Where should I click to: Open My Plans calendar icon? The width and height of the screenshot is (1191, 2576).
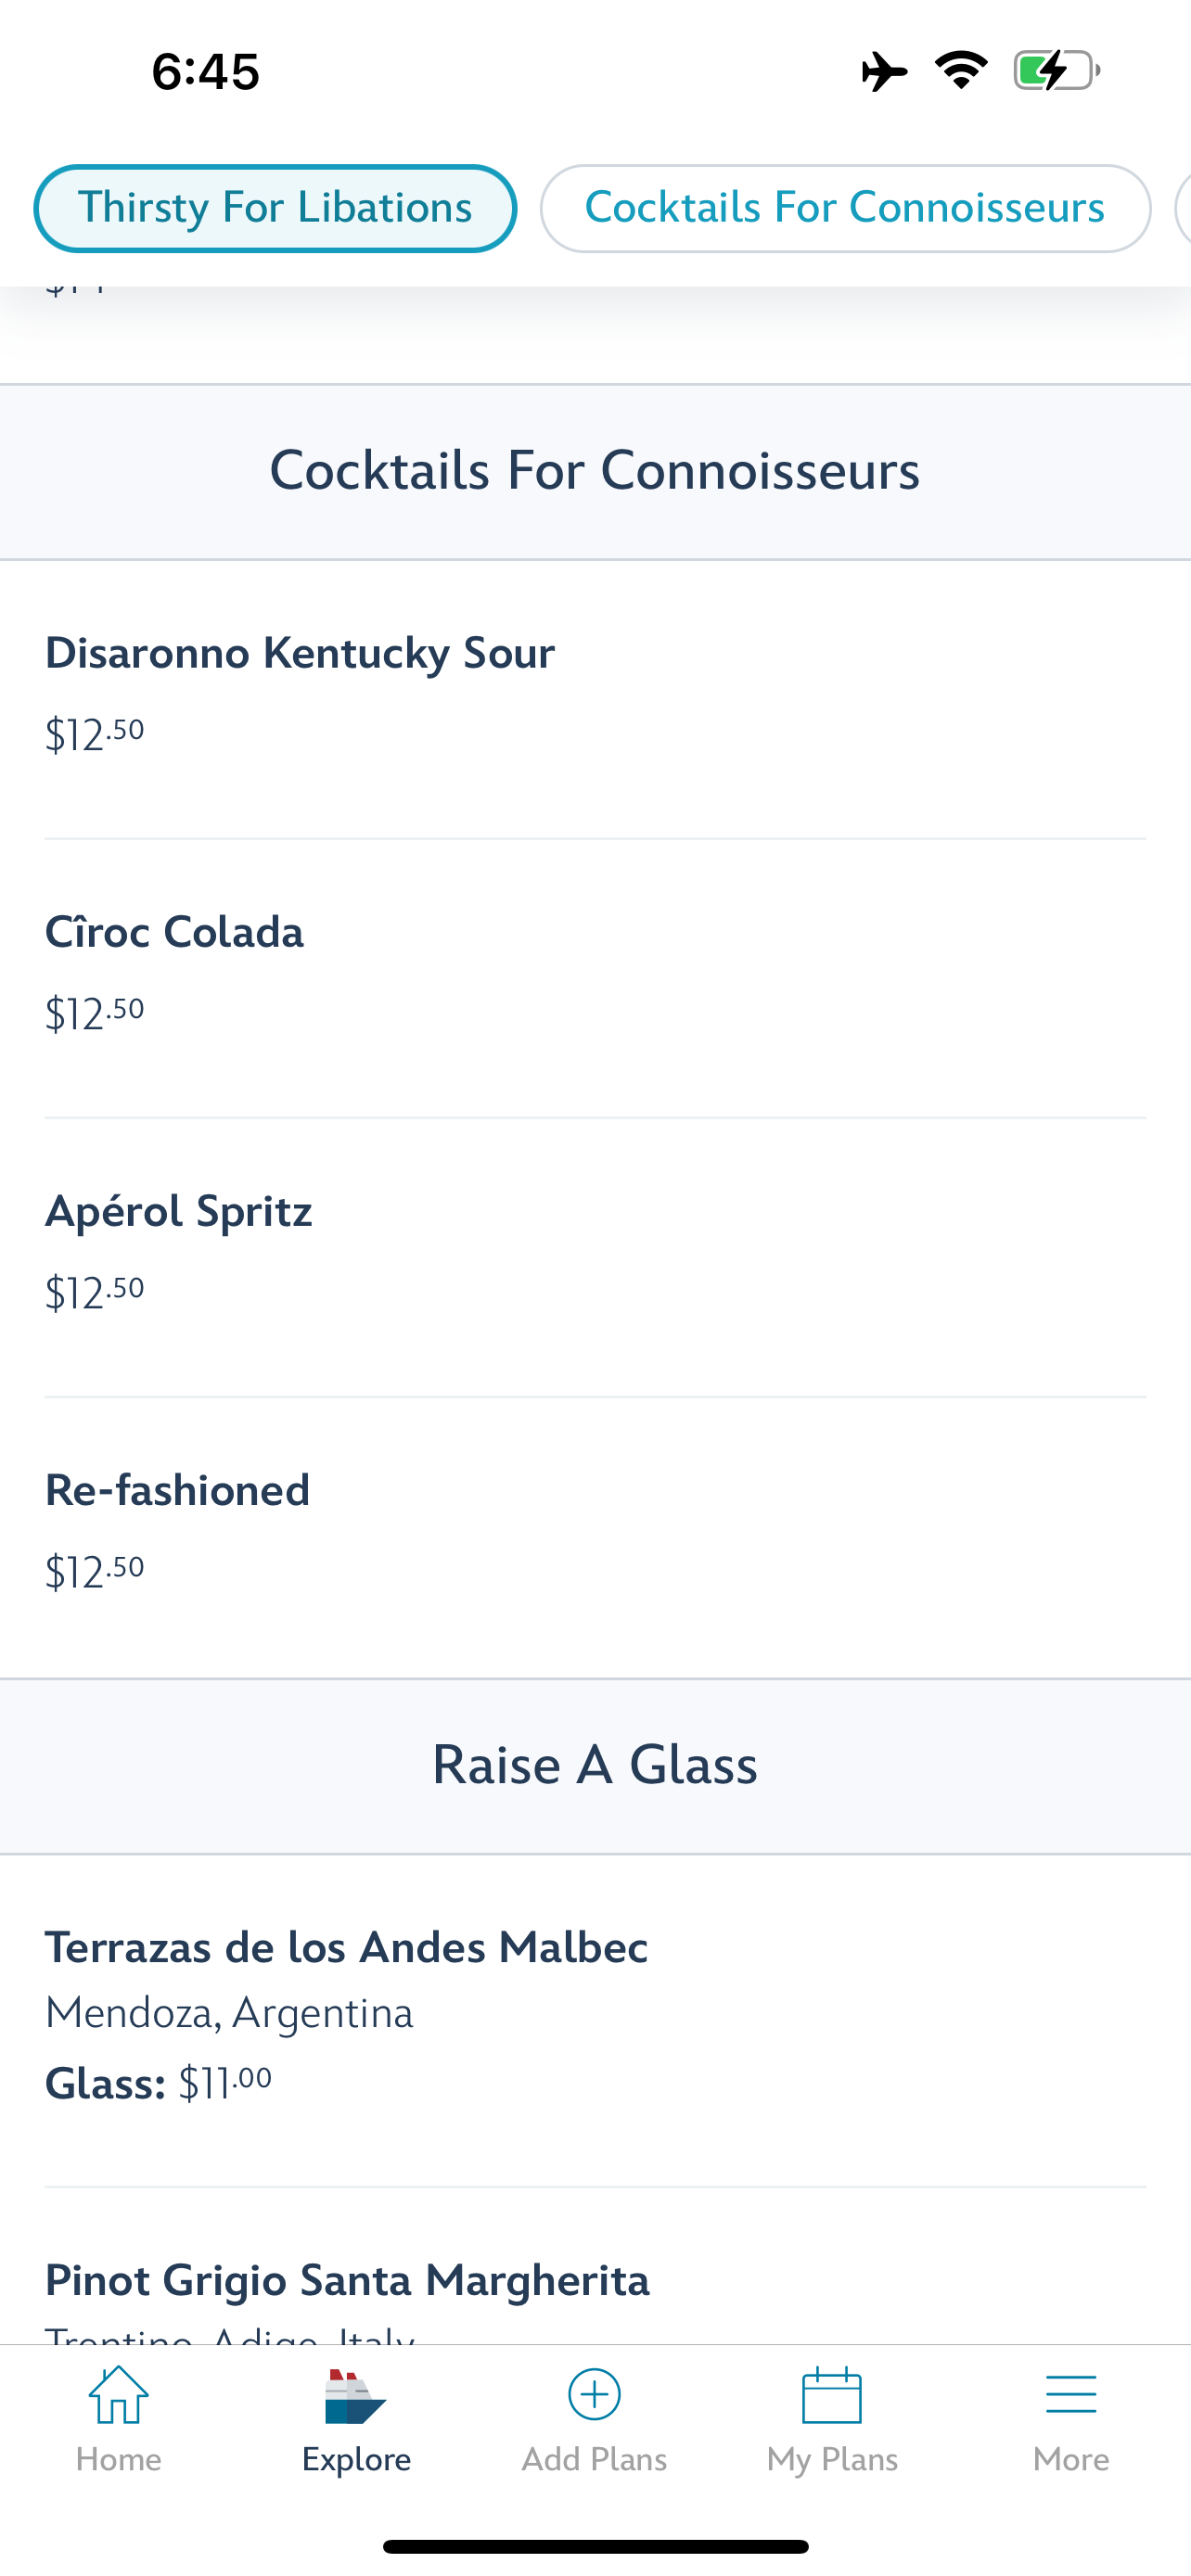[832, 2395]
